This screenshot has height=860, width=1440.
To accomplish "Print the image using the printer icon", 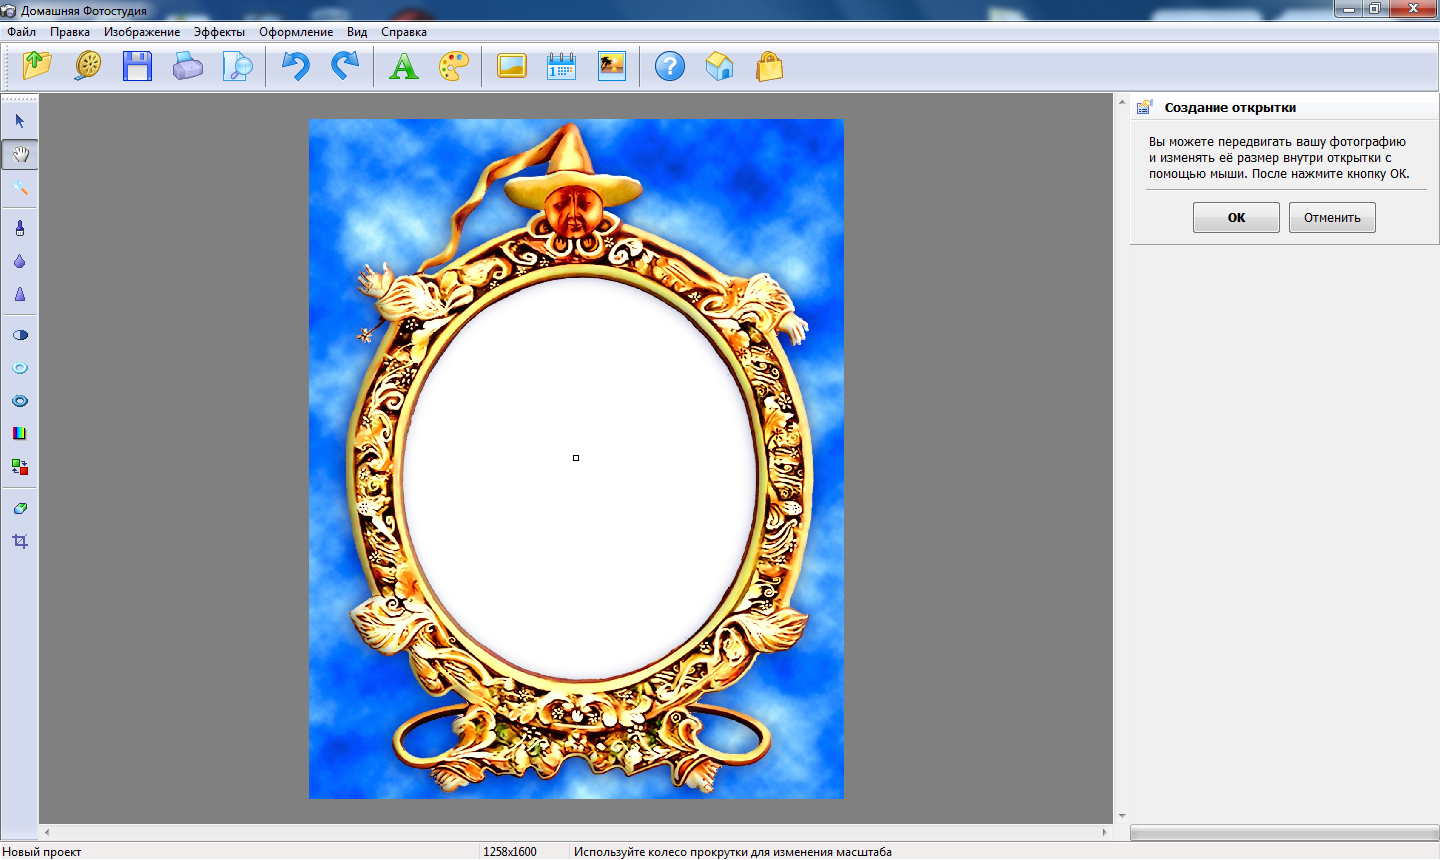I will (x=187, y=67).
